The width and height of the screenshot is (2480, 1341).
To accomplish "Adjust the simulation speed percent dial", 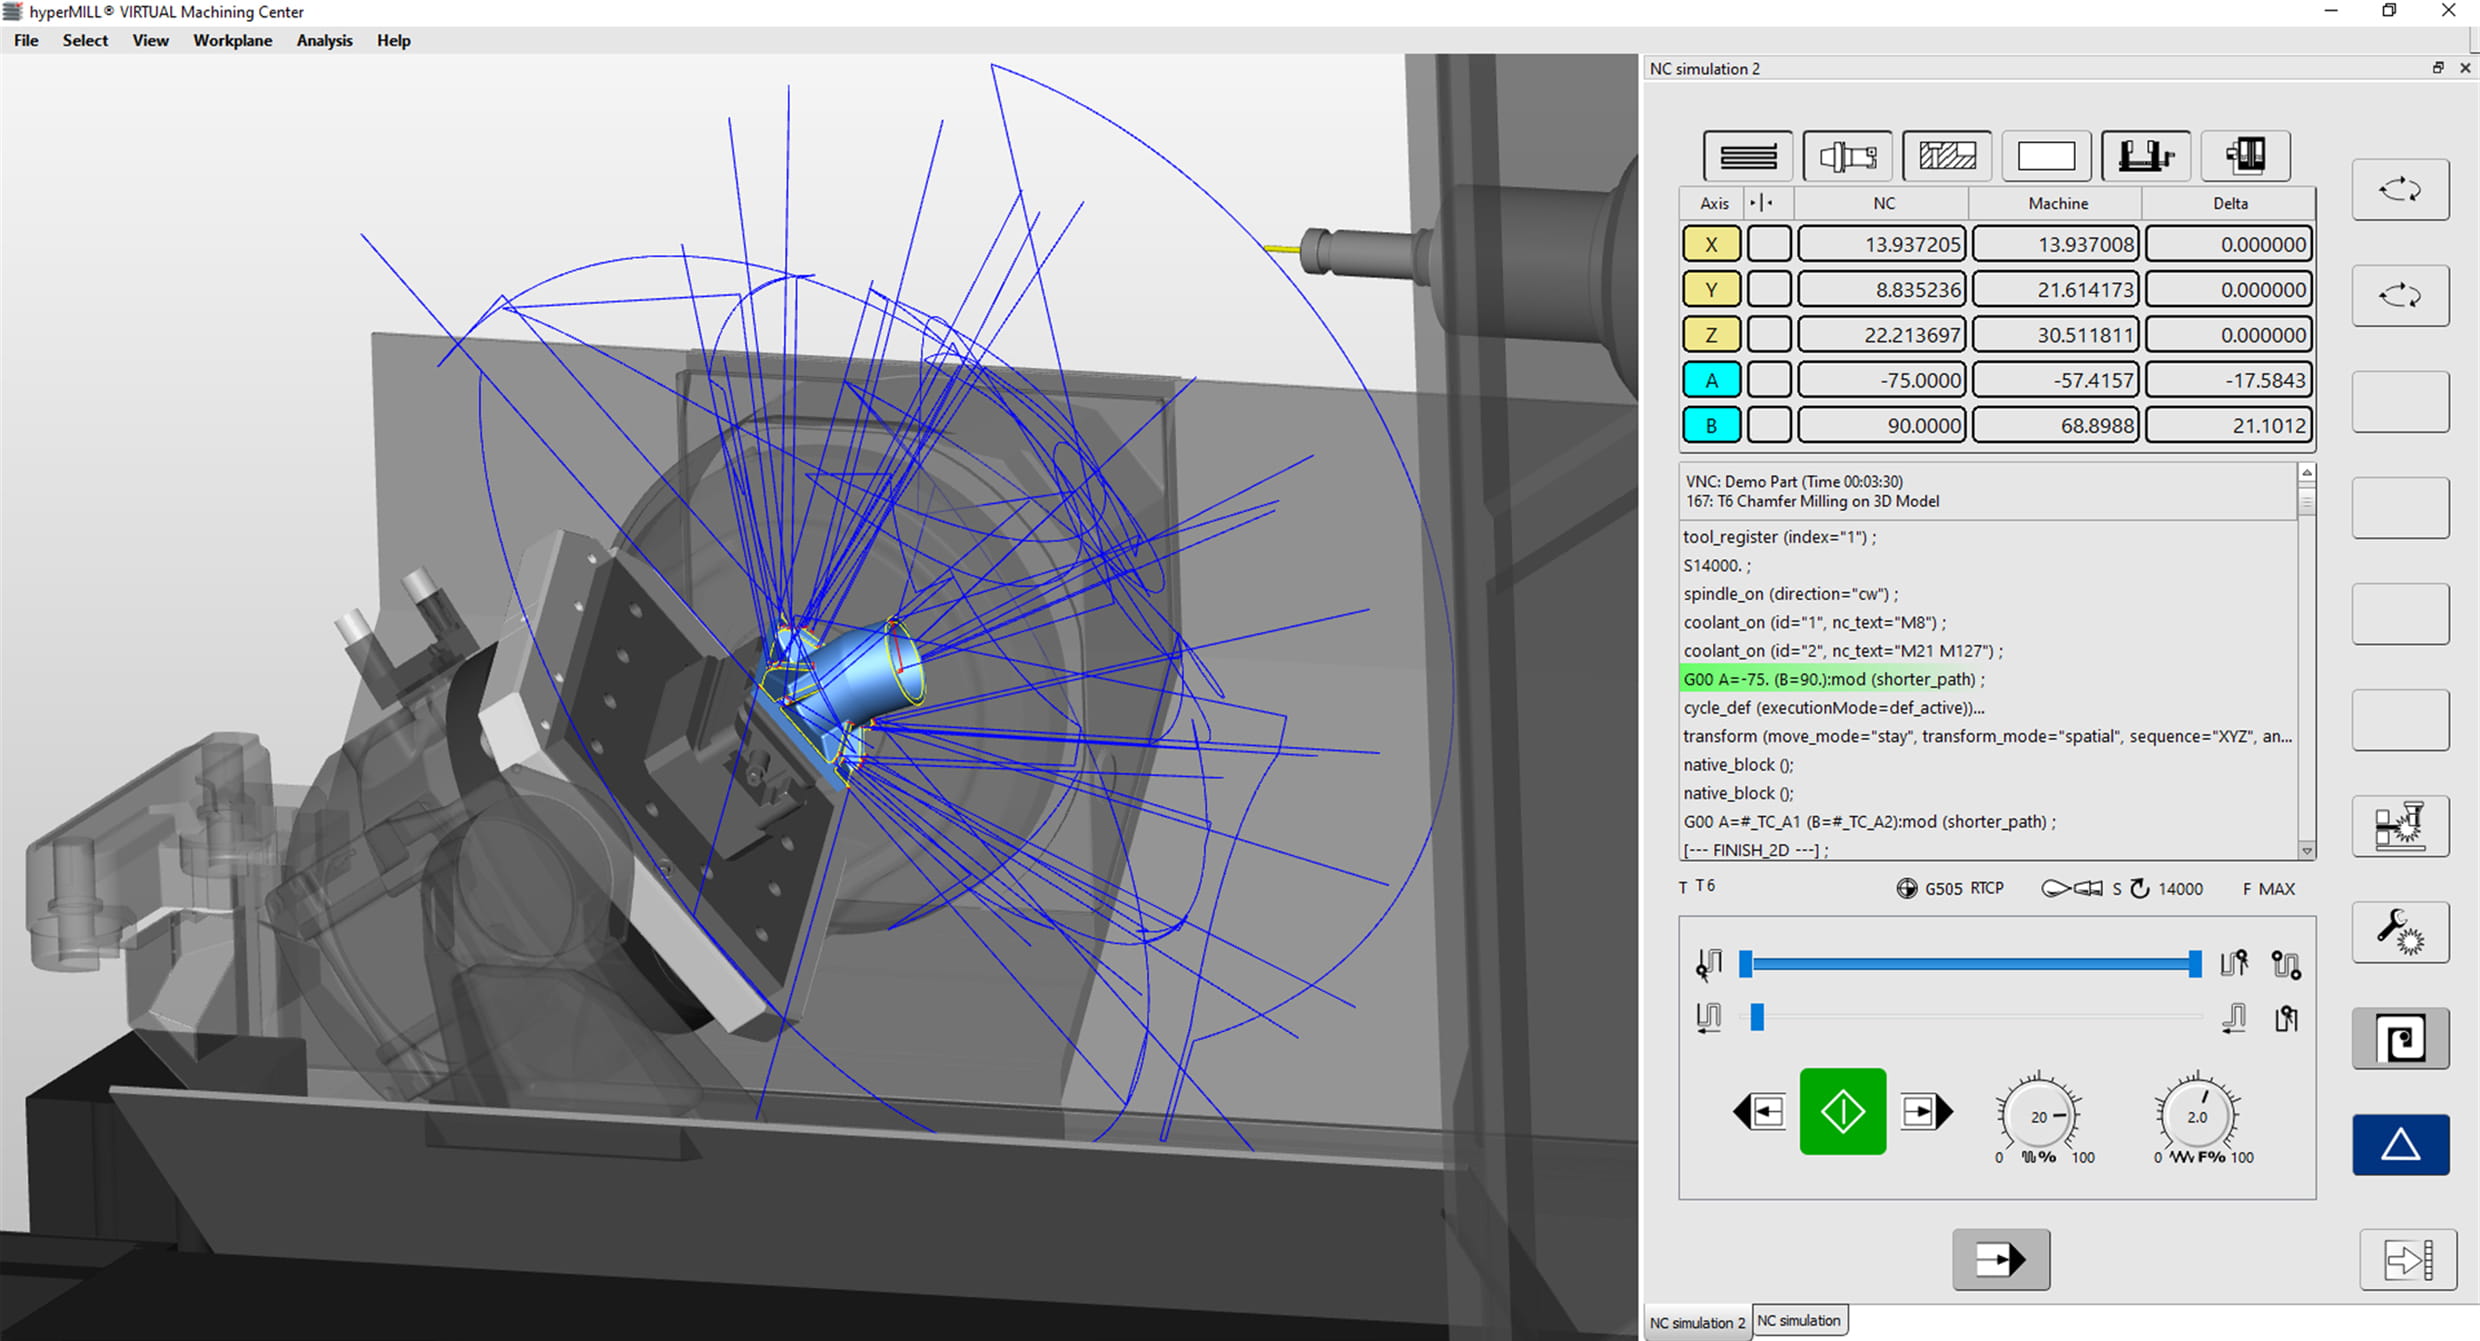I will [2038, 1116].
